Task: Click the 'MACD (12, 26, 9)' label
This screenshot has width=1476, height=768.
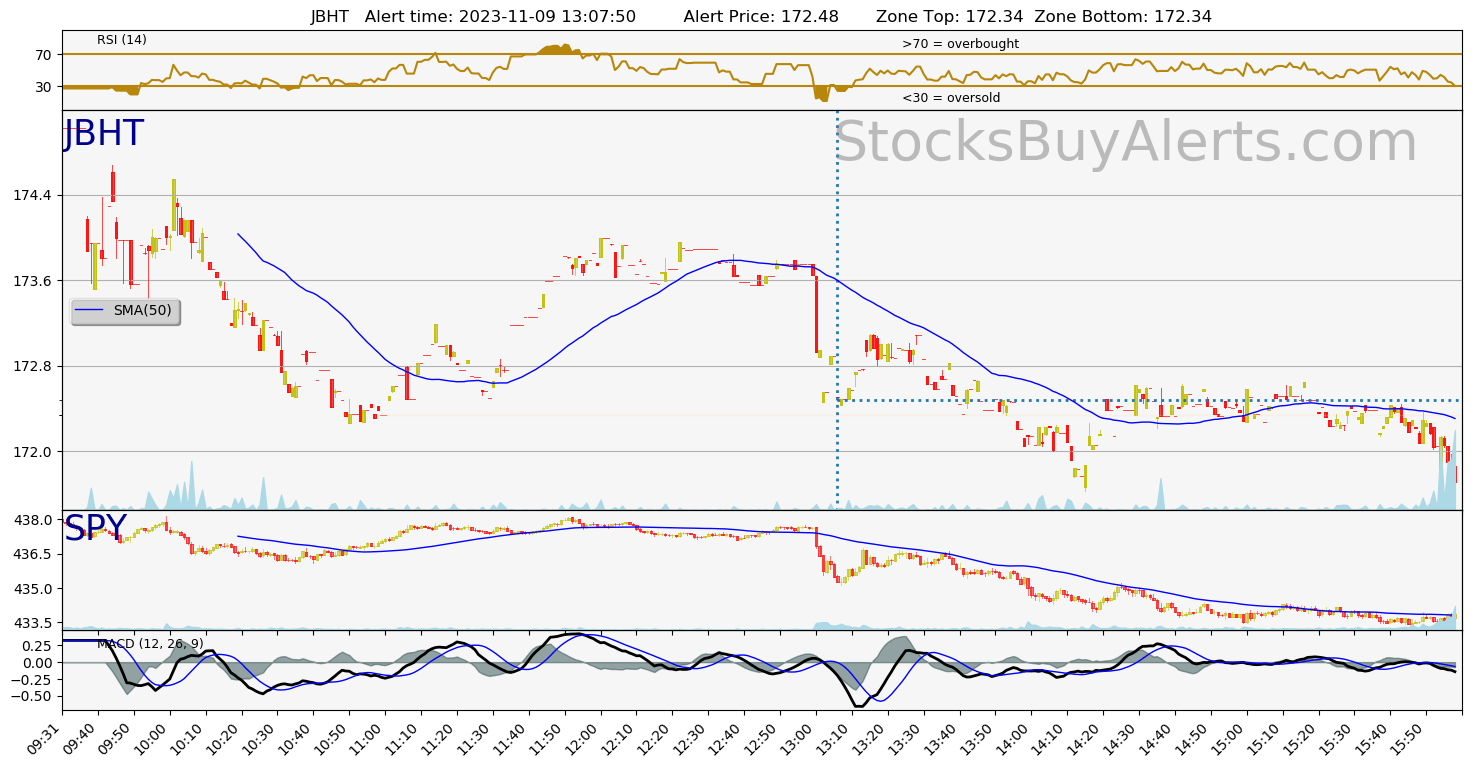Action: (x=150, y=643)
